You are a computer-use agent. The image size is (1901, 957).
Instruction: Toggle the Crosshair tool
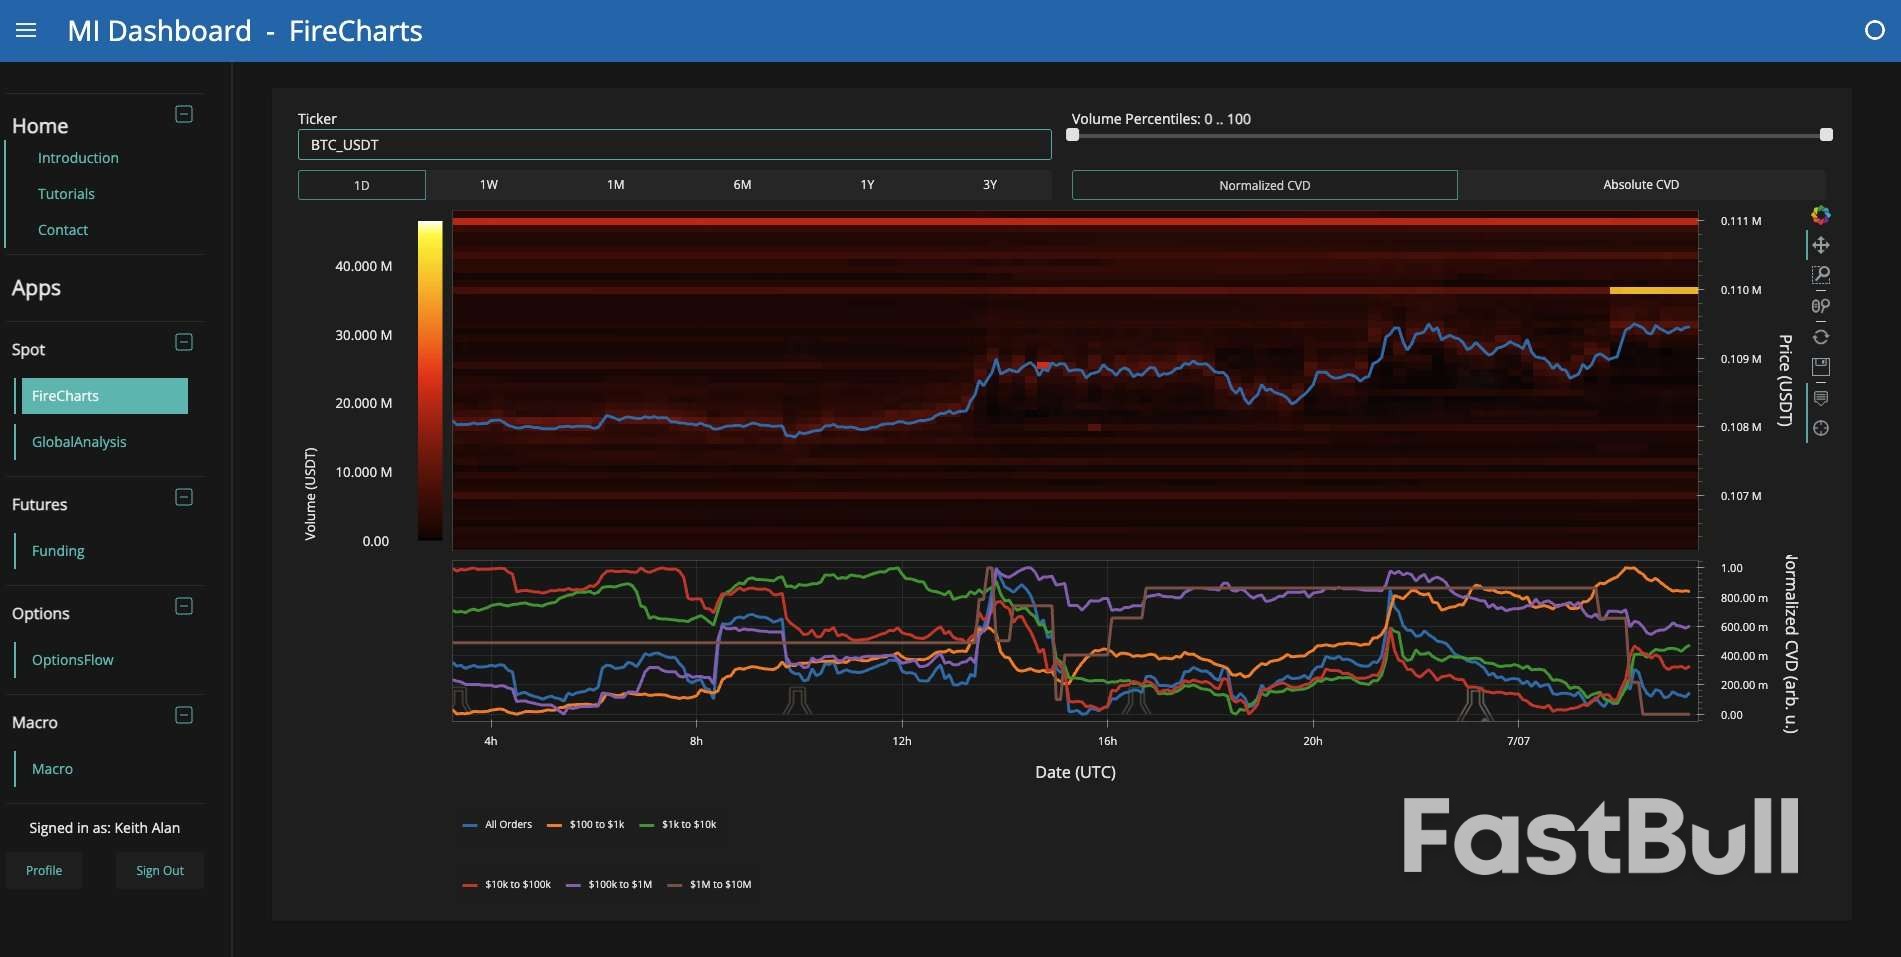click(x=1821, y=428)
